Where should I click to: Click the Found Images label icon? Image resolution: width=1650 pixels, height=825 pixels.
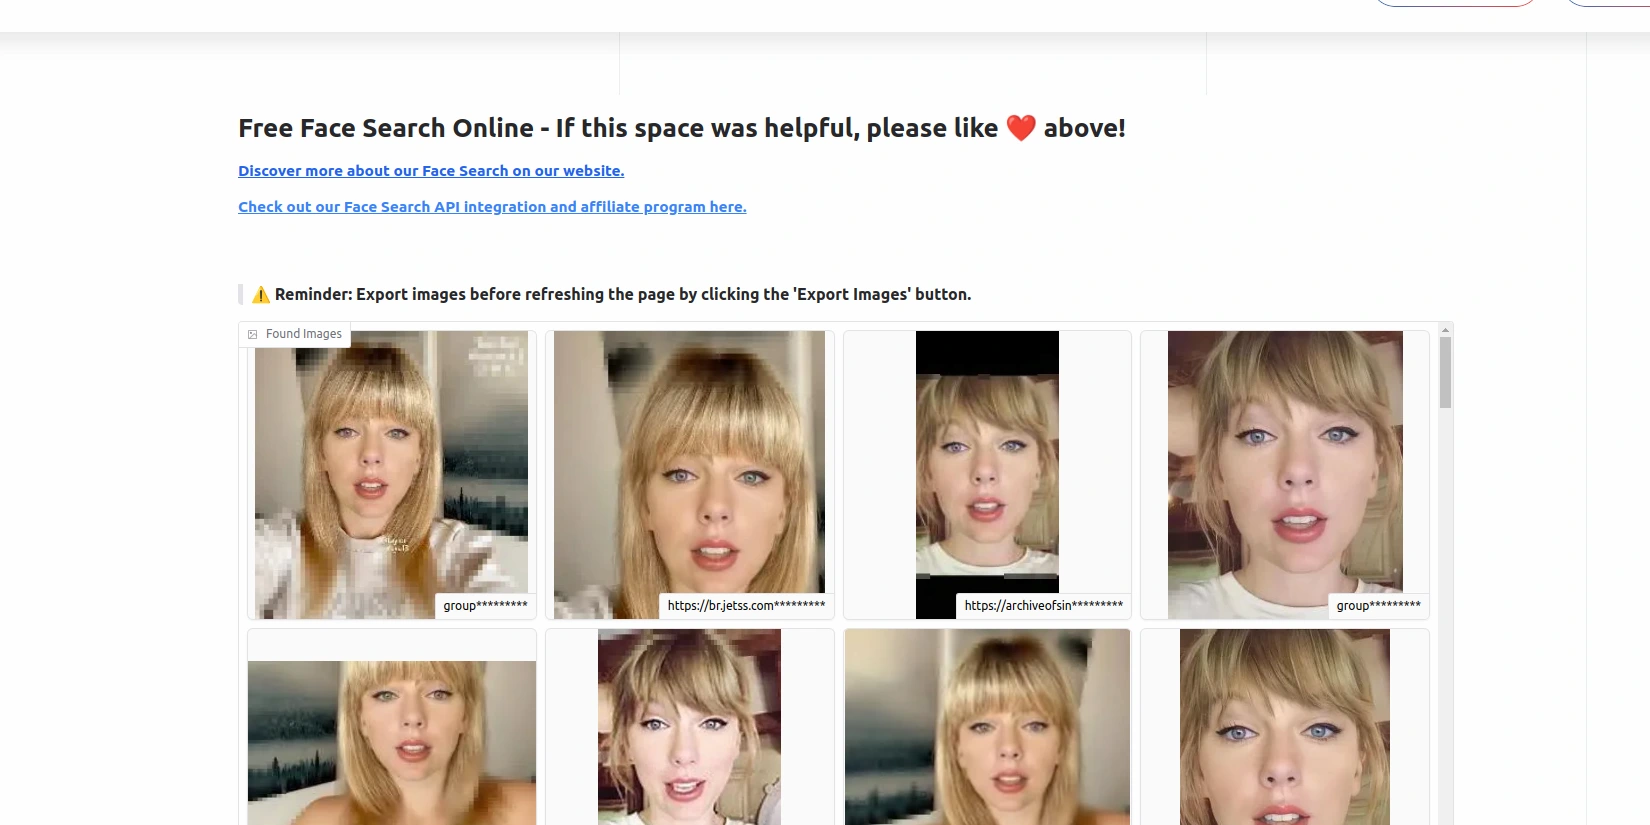(x=253, y=334)
